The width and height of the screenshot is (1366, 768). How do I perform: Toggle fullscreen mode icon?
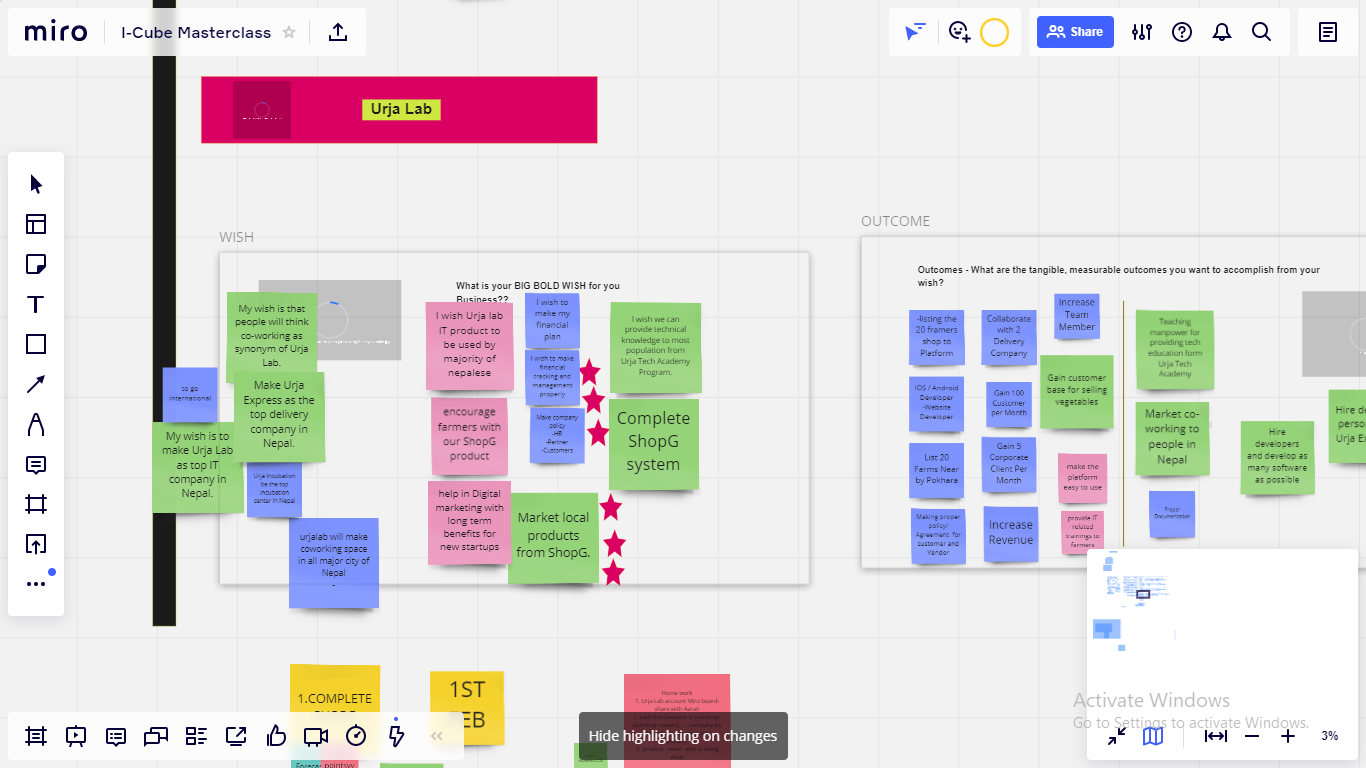1117,736
